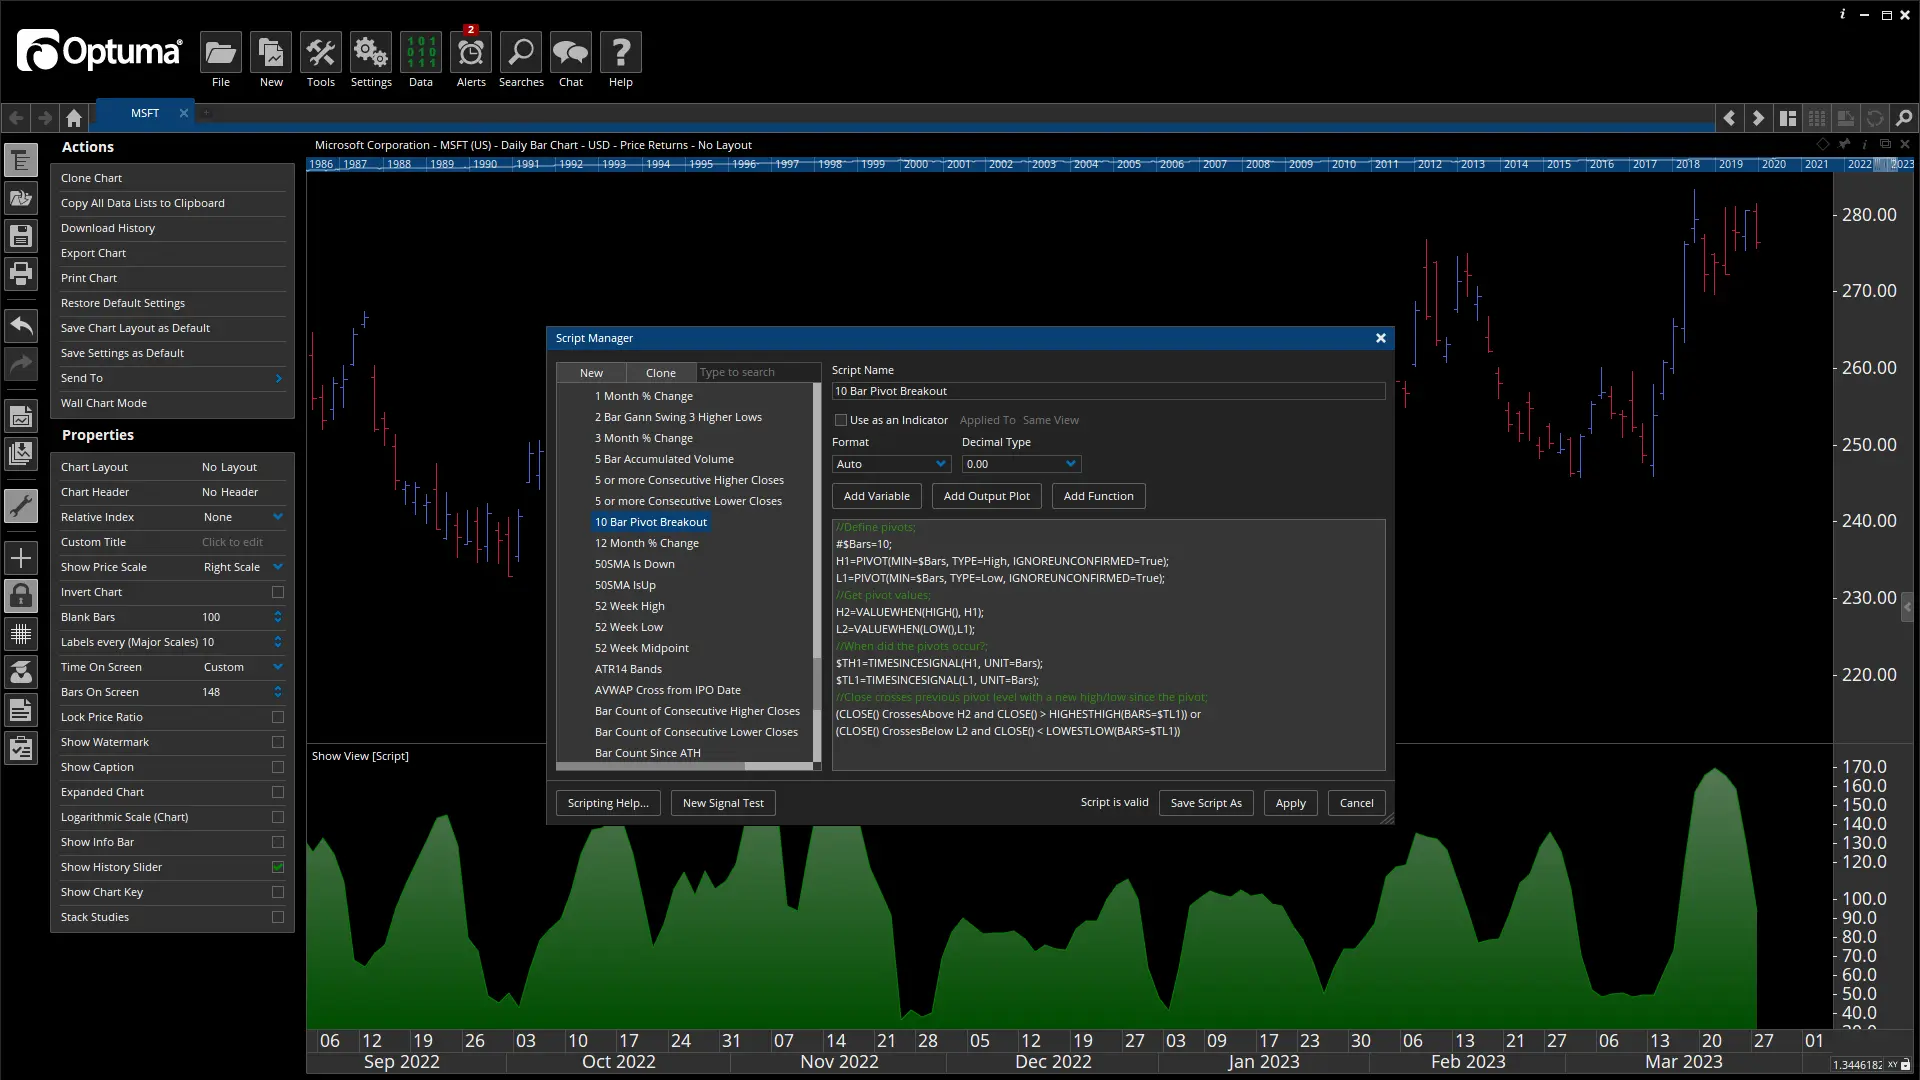
Task: Click the search magnifier at far top right
Action: click(x=1904, y=118)
